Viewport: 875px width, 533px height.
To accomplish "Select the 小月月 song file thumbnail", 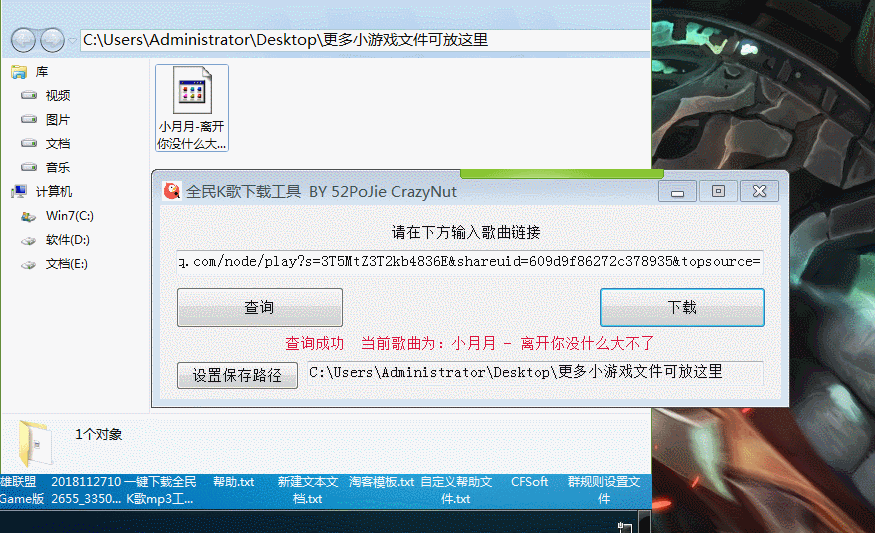I will pyautogui.click(x=192, y=107).
